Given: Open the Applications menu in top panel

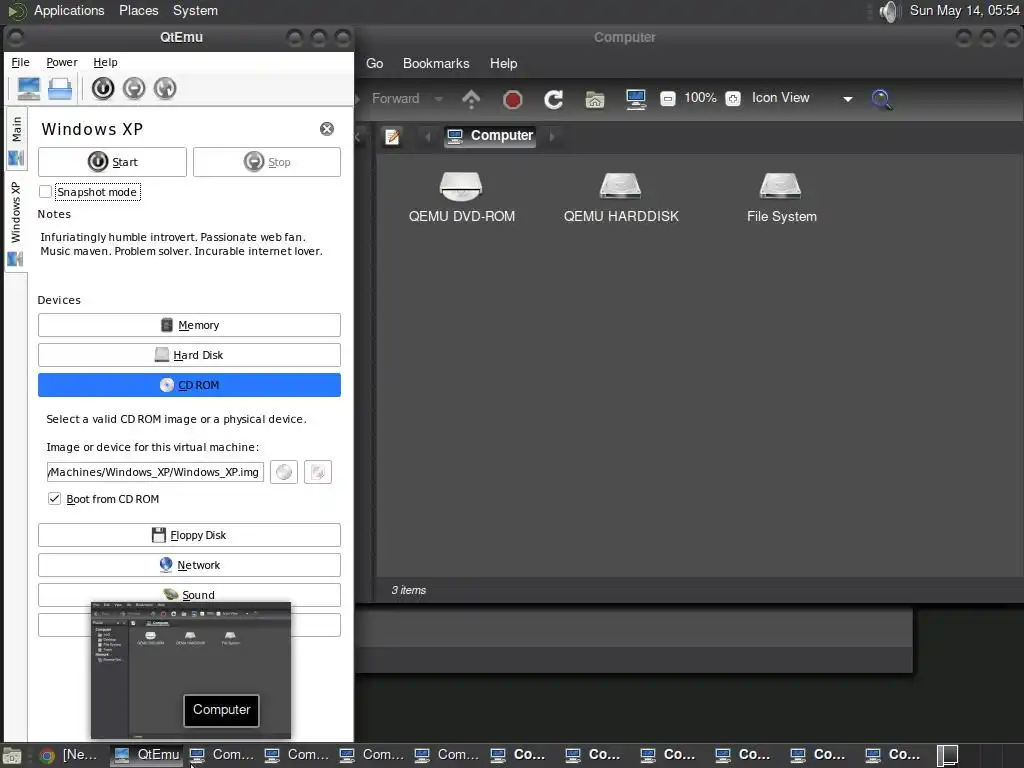Looking at the screenshot, I should (x=69, y=10).
